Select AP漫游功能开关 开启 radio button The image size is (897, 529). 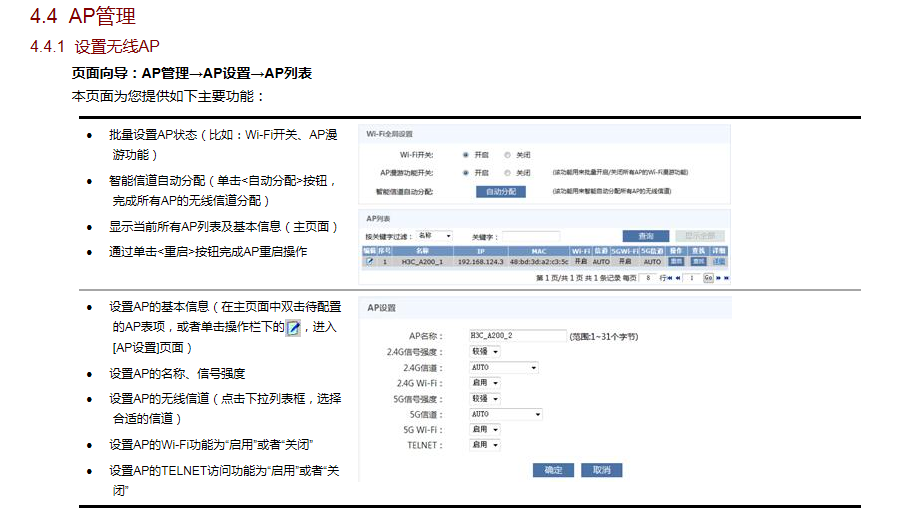click(466, 173)
